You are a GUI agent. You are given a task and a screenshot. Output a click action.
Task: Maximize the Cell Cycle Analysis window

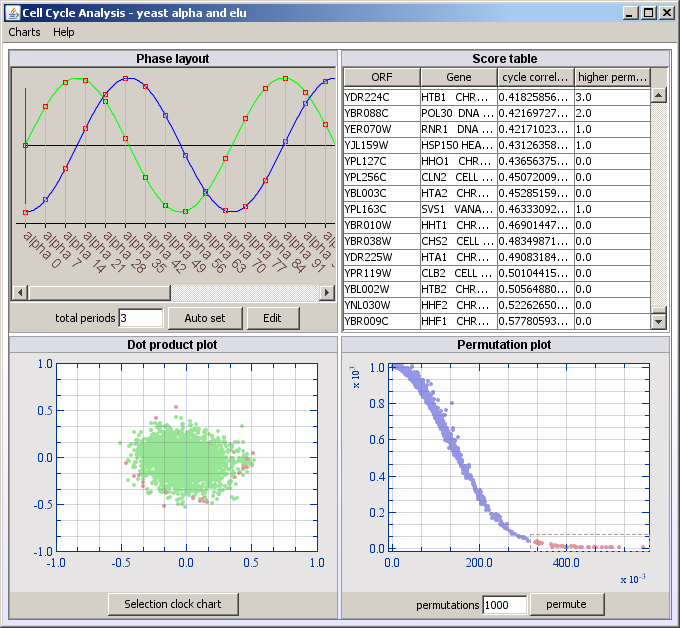[648, 13]
